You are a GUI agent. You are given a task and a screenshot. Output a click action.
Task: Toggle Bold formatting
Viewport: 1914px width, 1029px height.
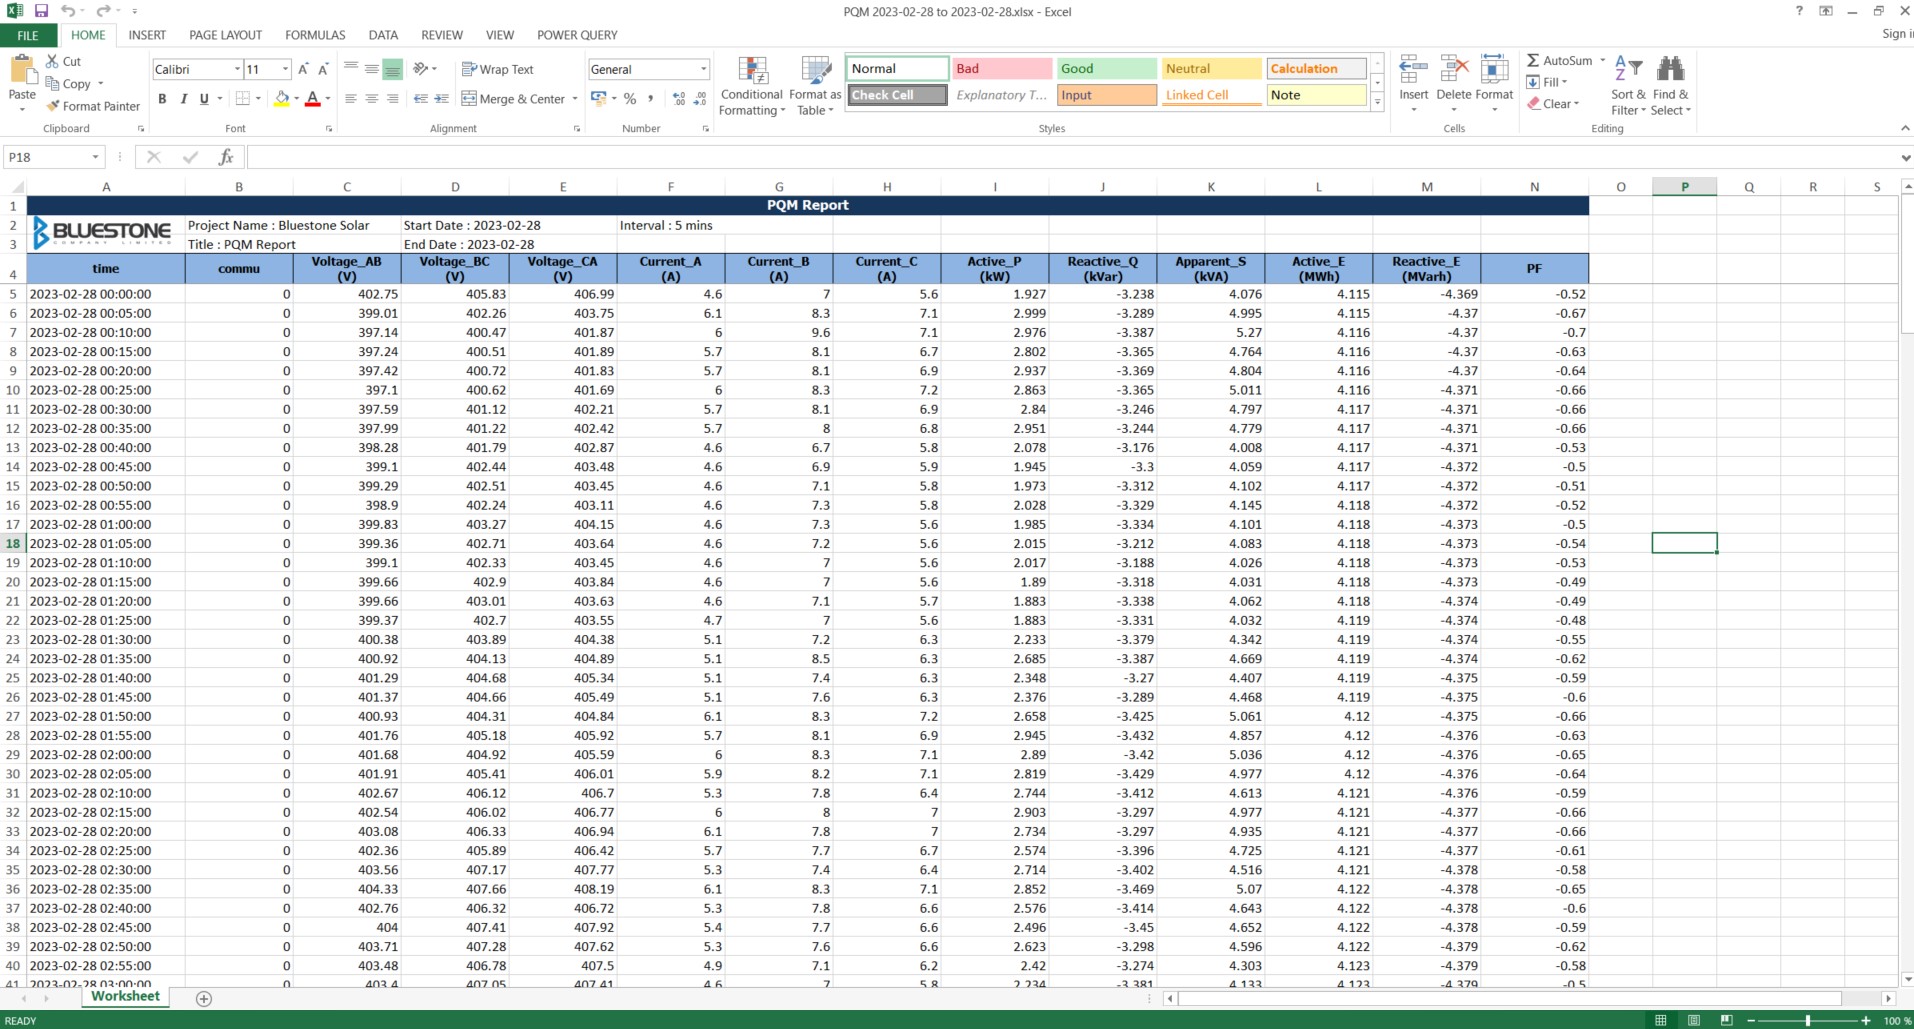coord(162,99)
